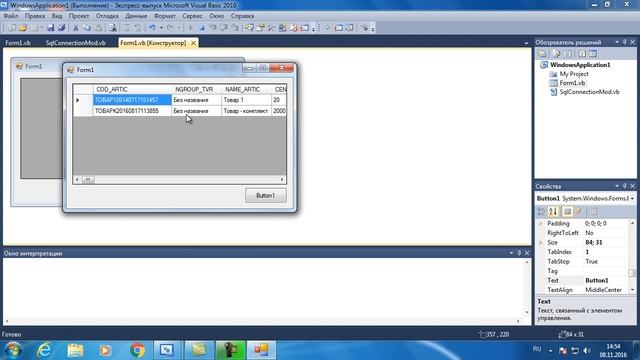Open the Сервис menu
The image size is (640, 360).
[x=192, y=16]
